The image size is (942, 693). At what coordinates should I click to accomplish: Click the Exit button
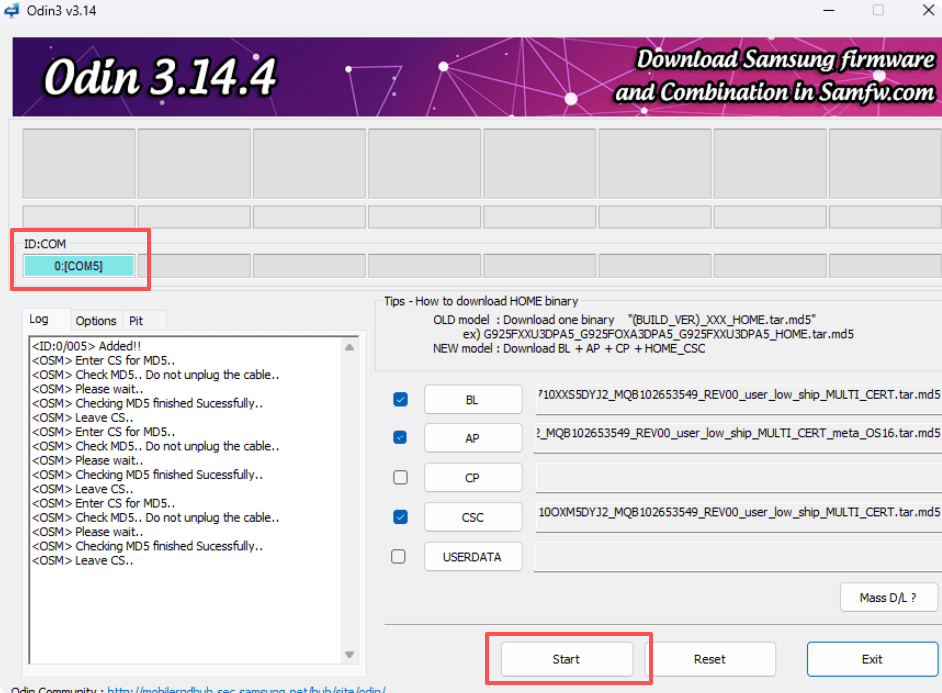click(872, 659)
